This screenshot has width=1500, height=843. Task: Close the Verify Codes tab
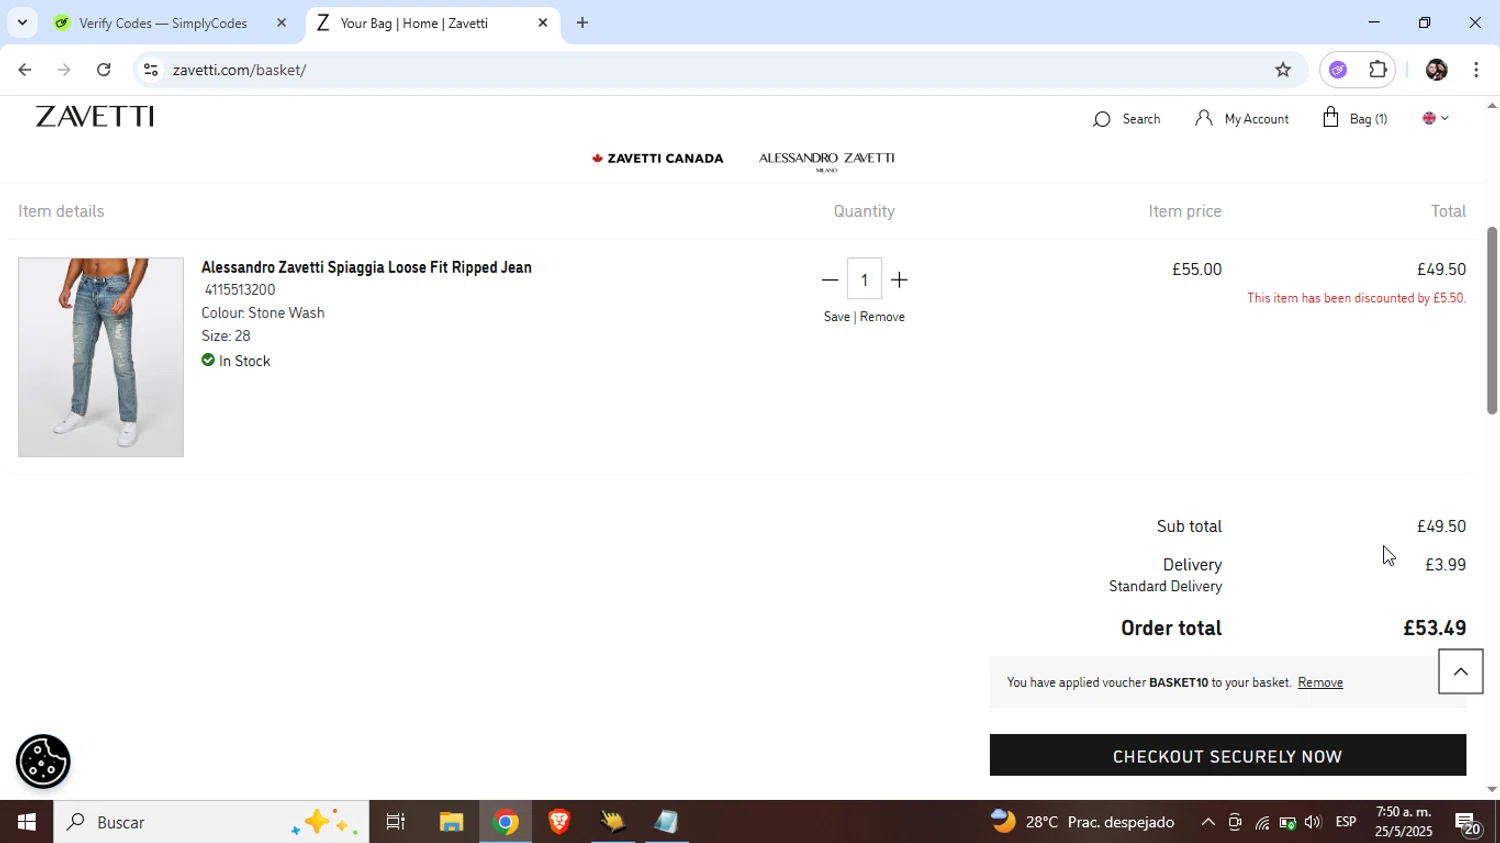pos(281,22)
